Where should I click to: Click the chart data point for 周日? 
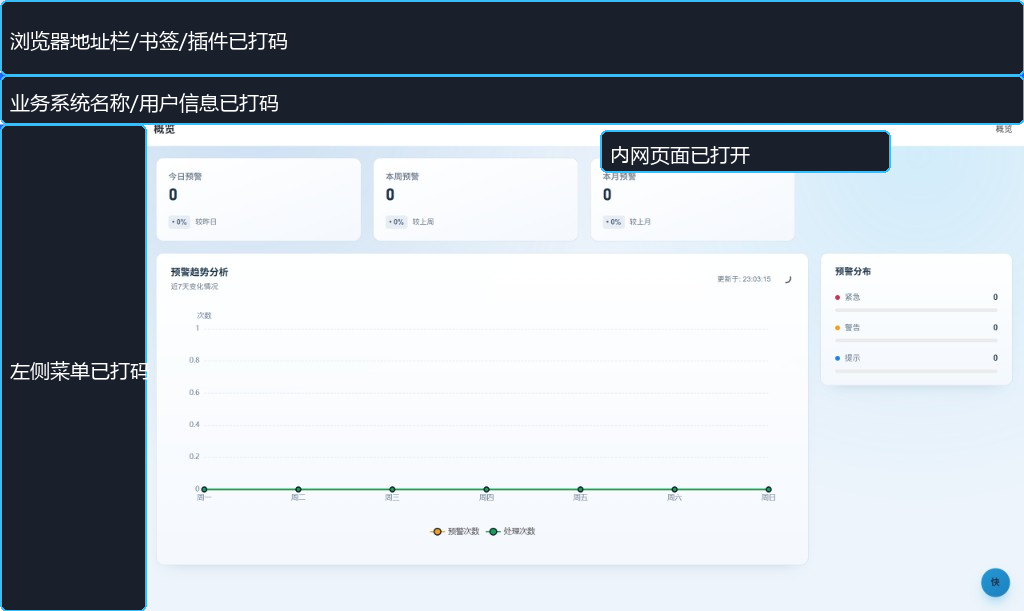pos(769,489)
